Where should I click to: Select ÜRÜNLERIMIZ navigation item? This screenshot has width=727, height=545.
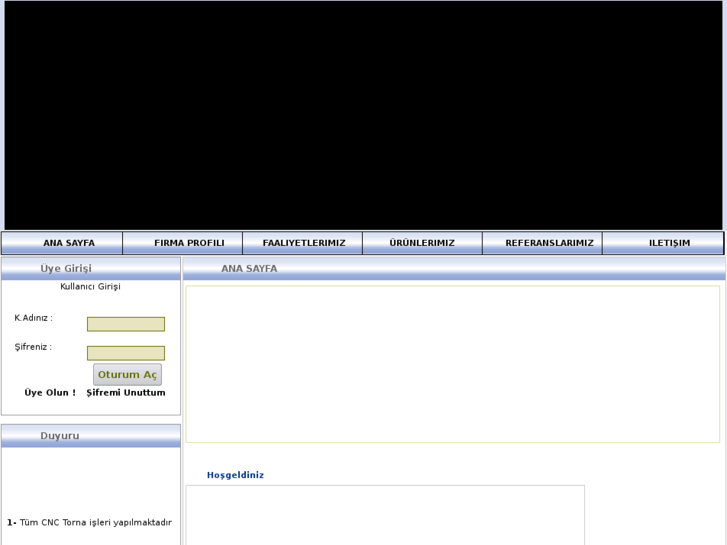point(422,243)
